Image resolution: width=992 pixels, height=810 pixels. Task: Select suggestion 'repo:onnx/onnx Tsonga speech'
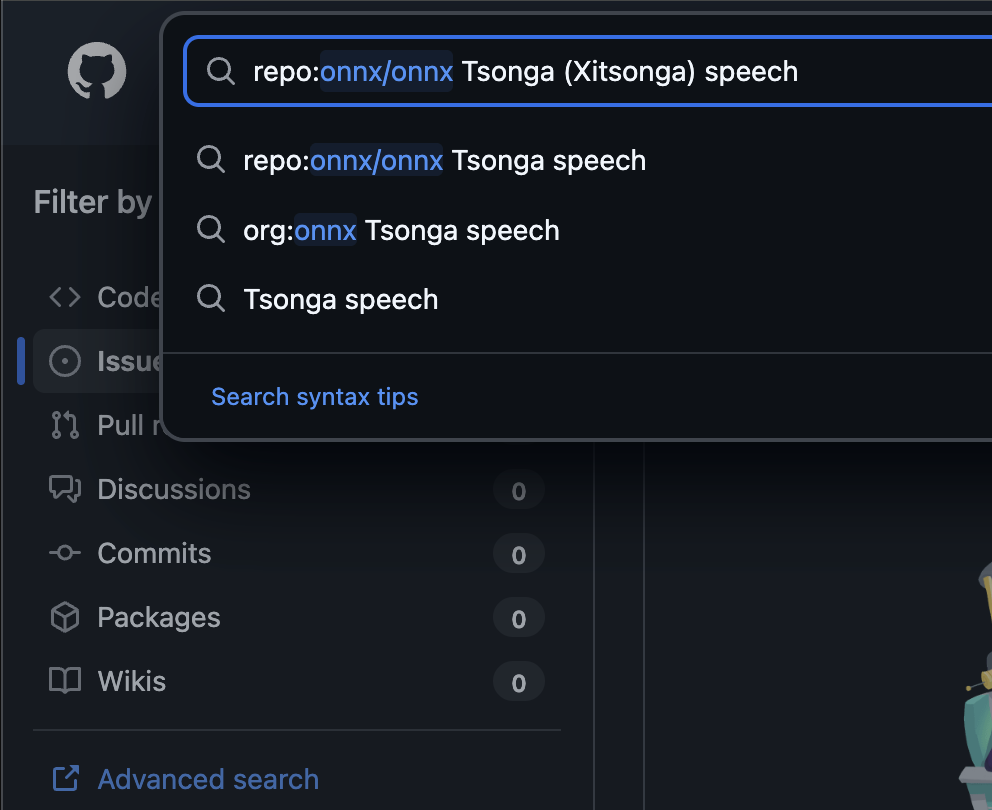pyautogui.click(x=444, y=161)
